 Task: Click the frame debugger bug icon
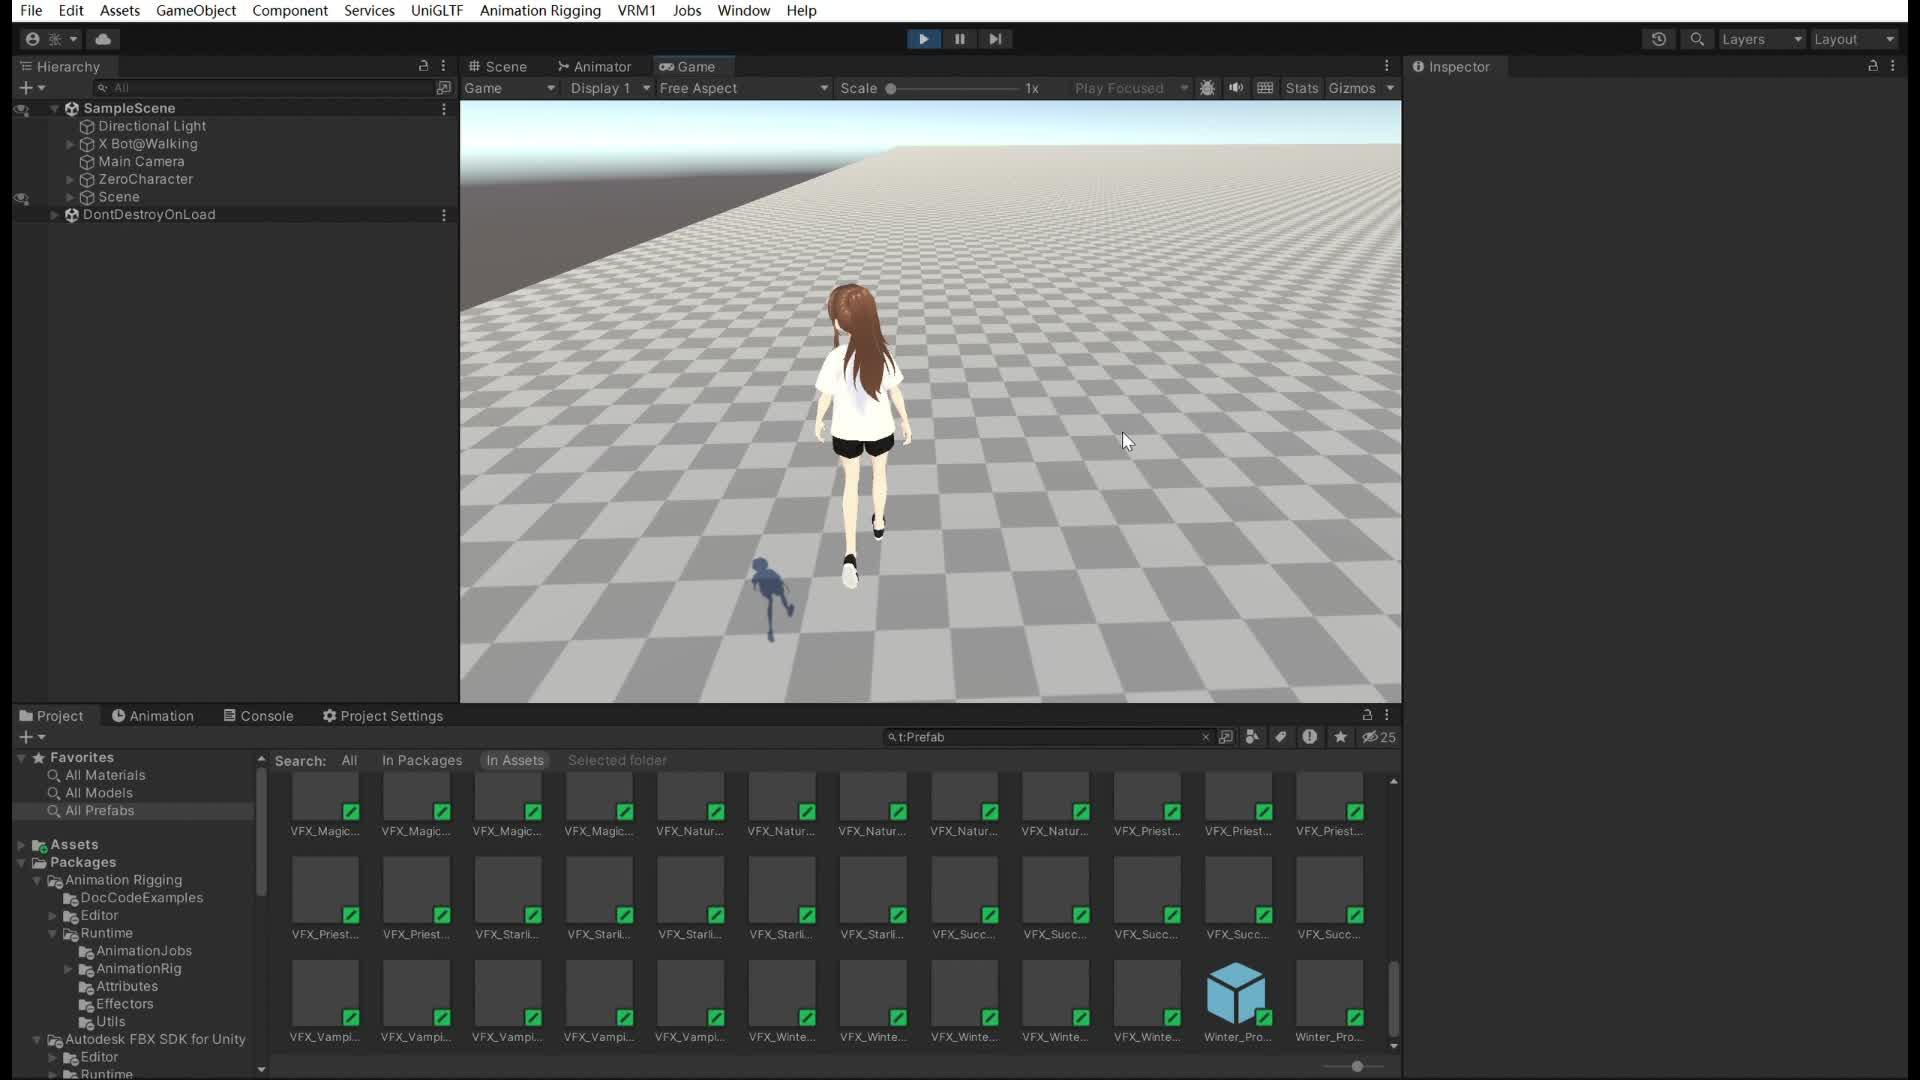click(x=1207, y=88)
